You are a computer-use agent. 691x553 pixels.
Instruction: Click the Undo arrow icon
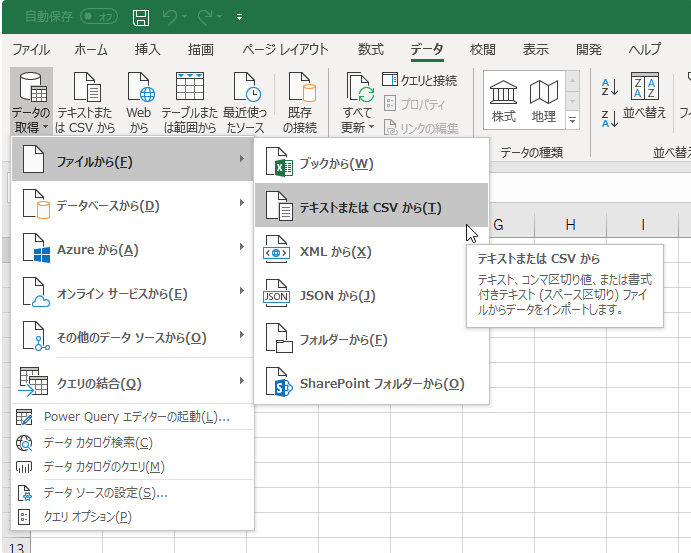(x=170, y=17)
